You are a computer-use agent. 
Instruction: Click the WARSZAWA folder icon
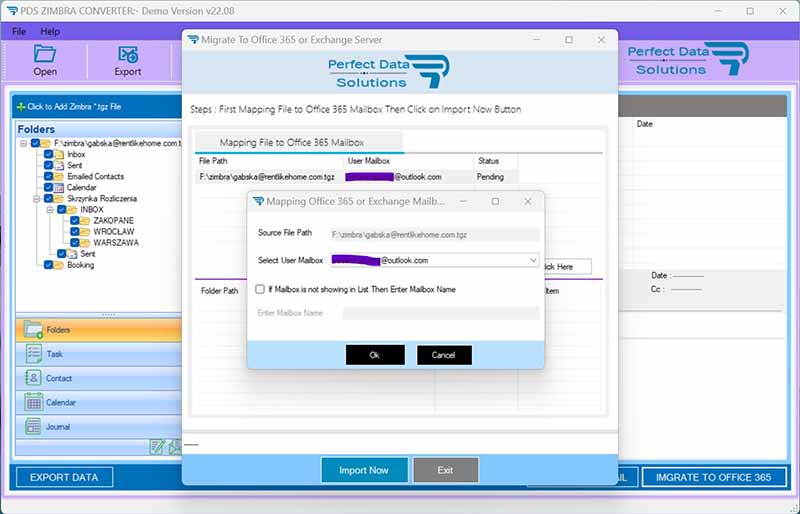[x=85, y=243]
